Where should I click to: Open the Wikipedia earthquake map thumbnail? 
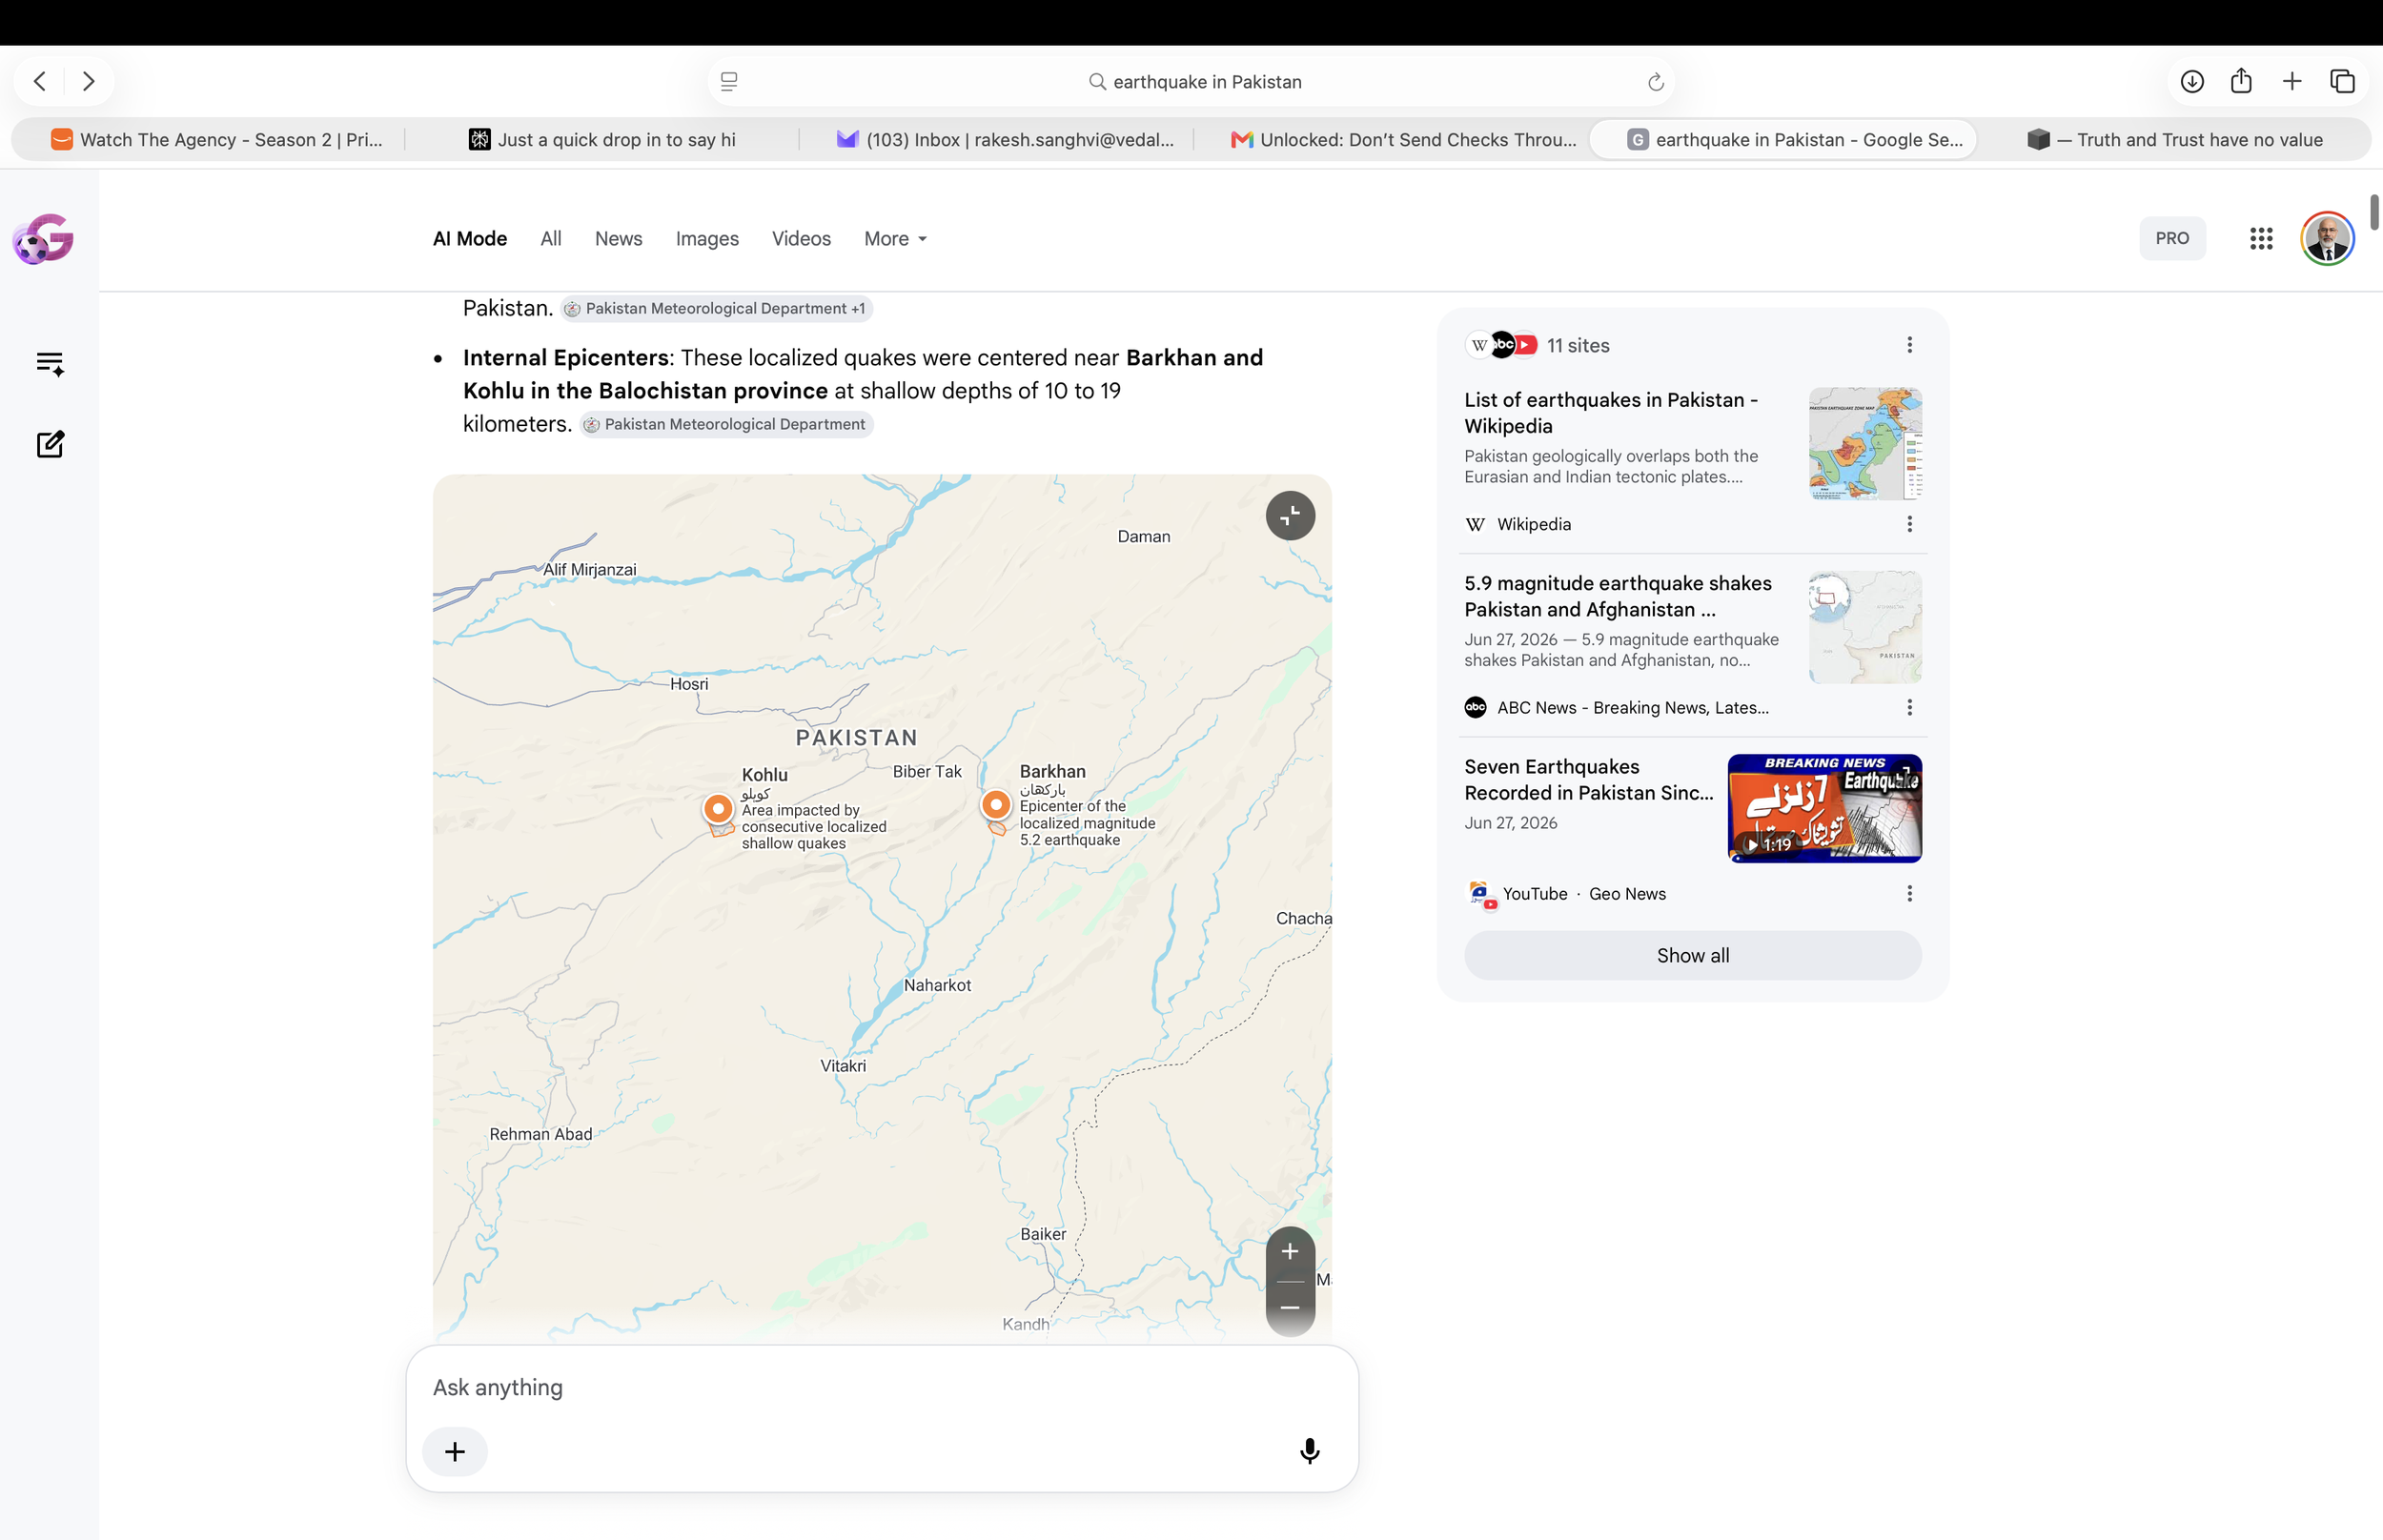[x=1865, y=444]
